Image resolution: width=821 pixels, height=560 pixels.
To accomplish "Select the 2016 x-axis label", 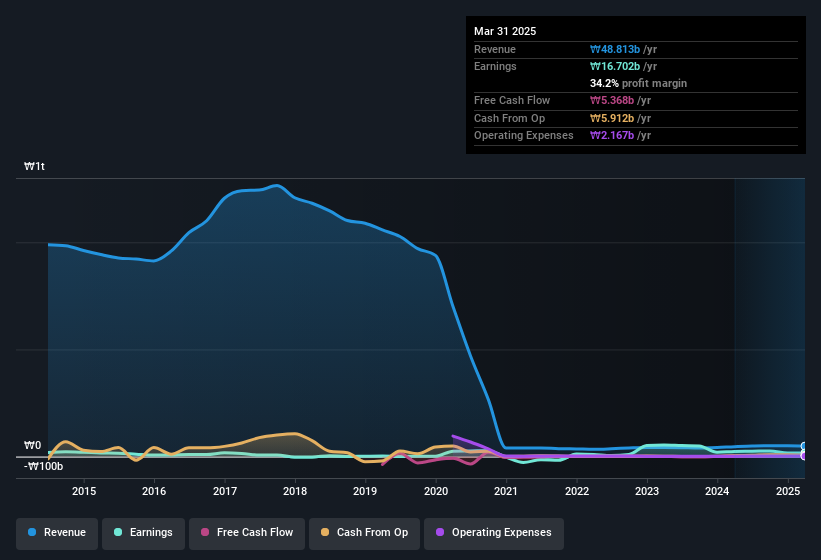I will click(x=154, y=491).
